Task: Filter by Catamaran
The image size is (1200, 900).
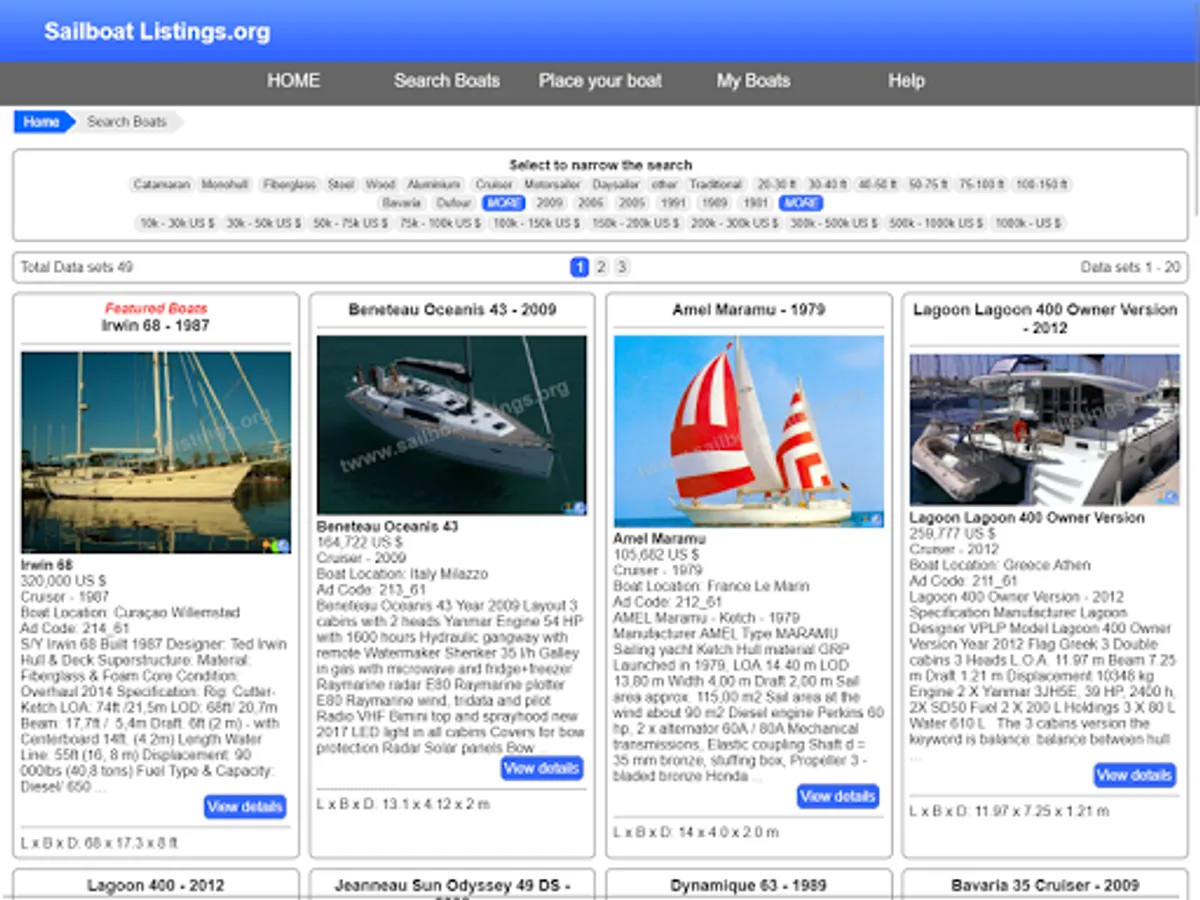Action: 162,185
